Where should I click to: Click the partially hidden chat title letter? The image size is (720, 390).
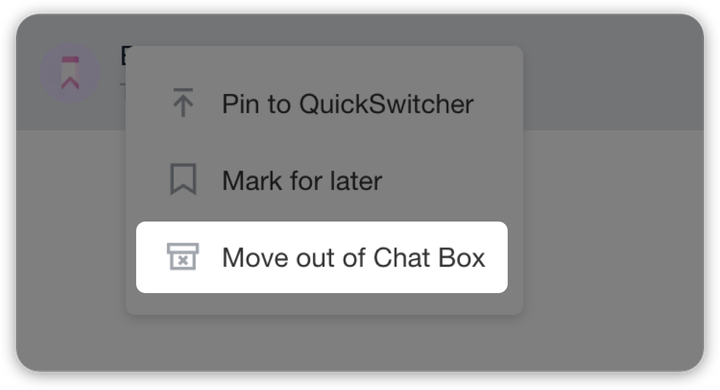click(123, 56)
